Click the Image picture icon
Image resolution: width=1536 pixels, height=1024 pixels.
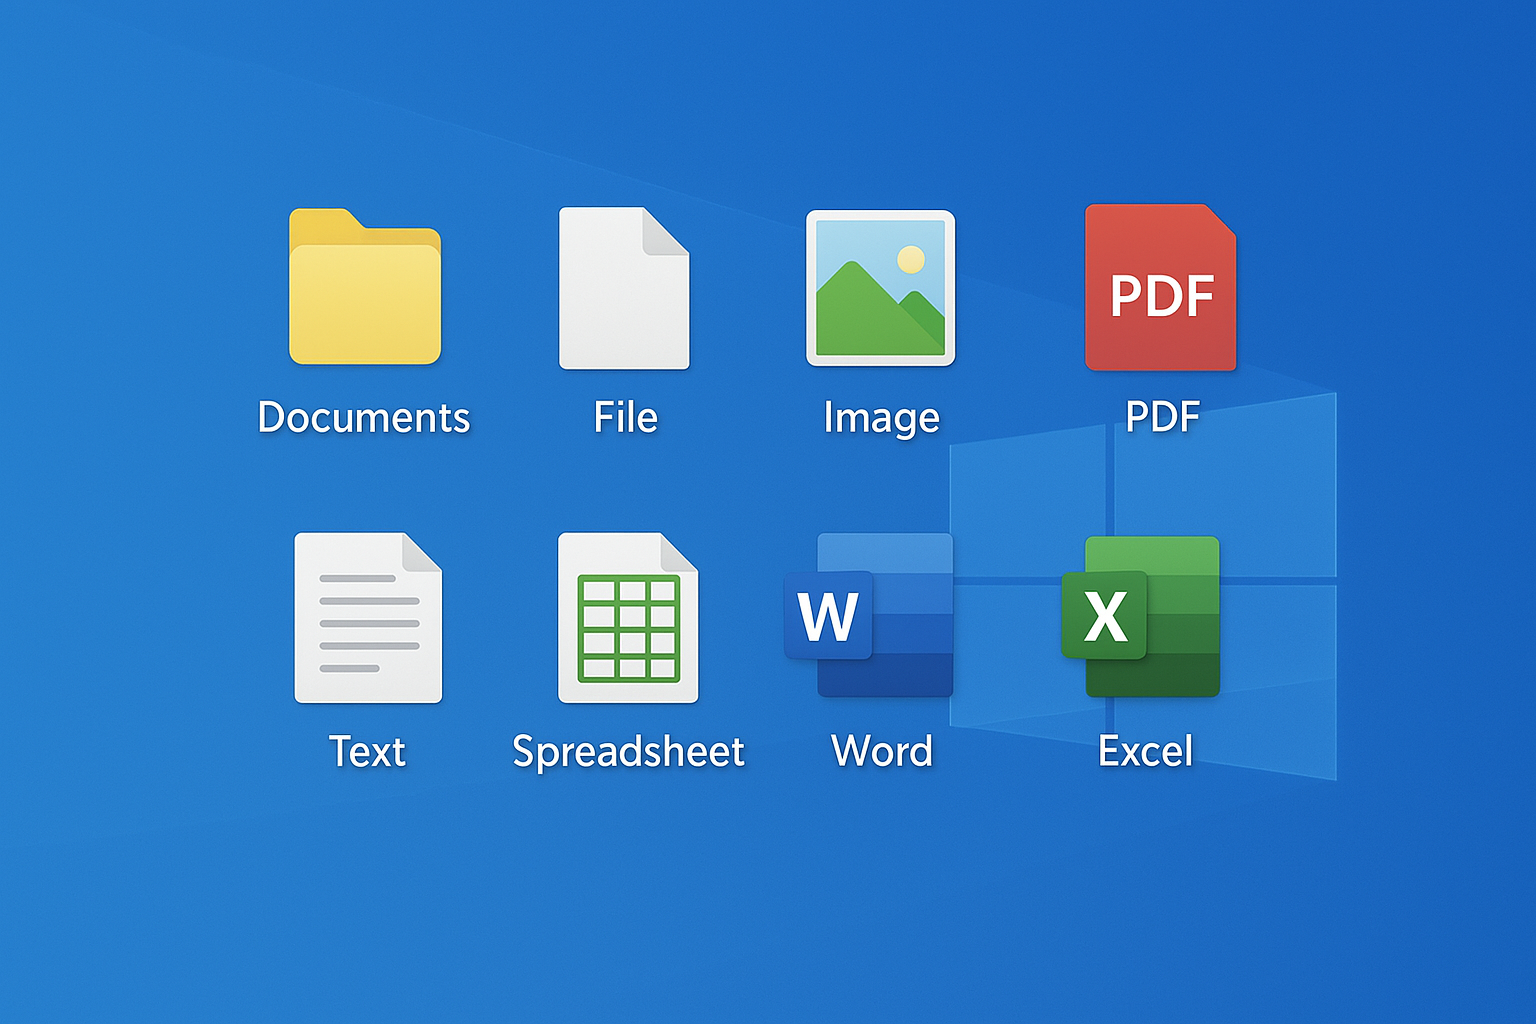coord(881,288)
